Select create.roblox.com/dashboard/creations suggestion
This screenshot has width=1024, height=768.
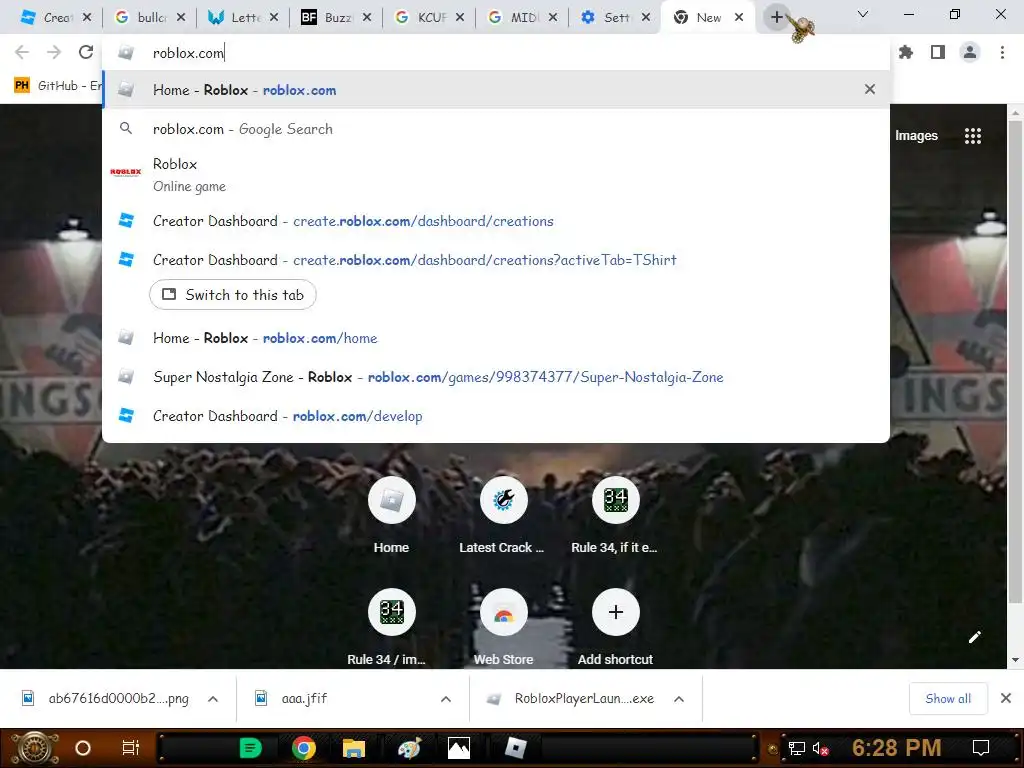pos(496,221)
